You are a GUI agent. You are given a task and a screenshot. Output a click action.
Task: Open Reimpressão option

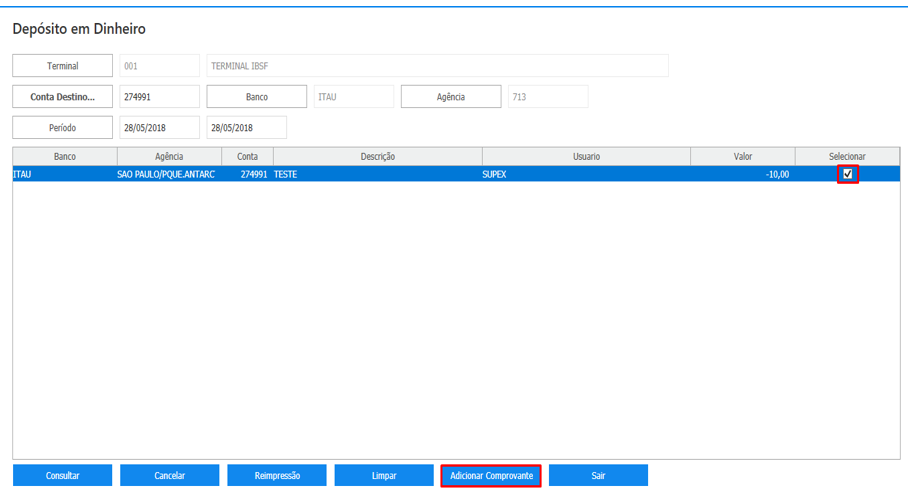click(277, 475)
